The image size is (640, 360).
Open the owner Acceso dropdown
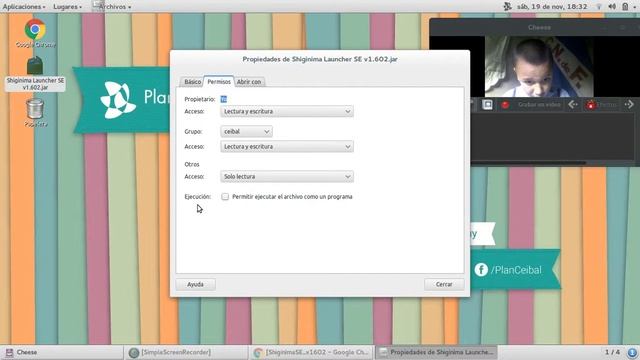pyautogui.click(x=287, y=111)
